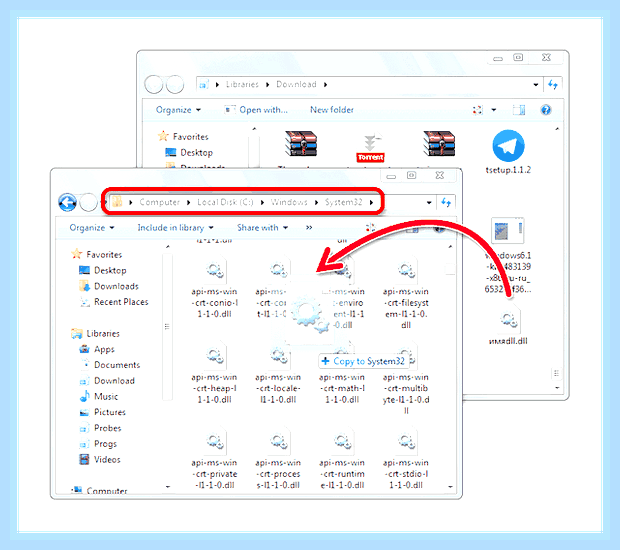Select api-ms-win-crt-heap-l1-1-0.dll file
This screenshot has height=550, width=620.
tap(214, 374)
